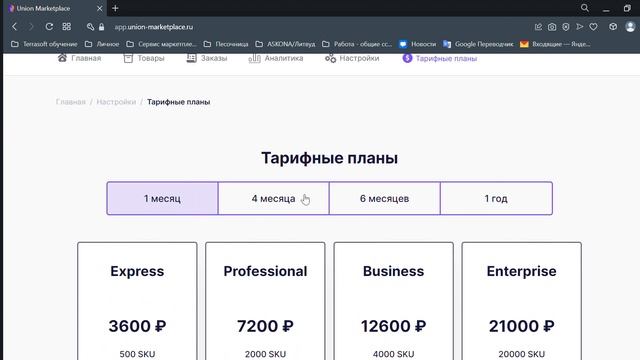Select the 1 месяц billing period
640x360 pixels.
(162, 198)
